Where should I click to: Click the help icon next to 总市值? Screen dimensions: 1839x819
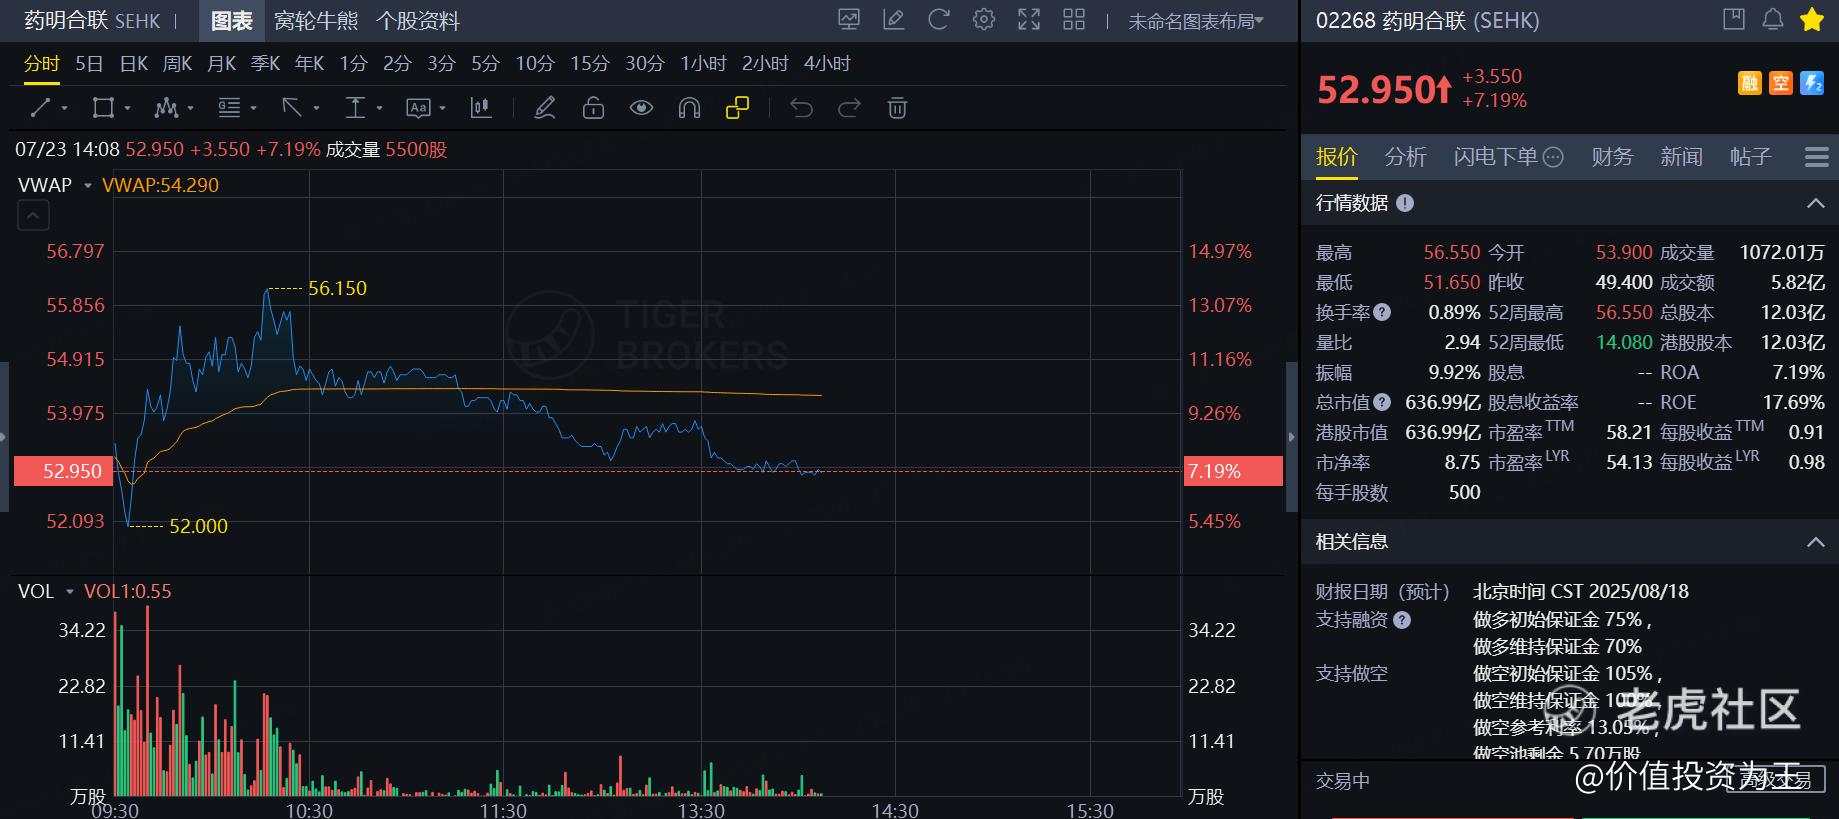1382,402
